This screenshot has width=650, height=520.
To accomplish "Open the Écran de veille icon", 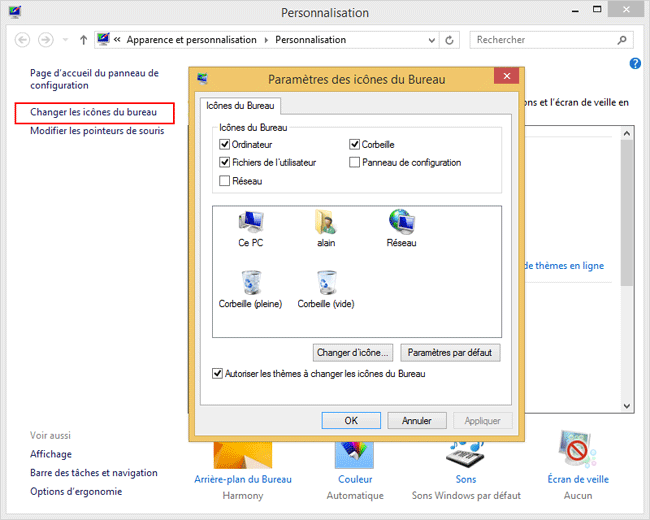I will 577,450.
